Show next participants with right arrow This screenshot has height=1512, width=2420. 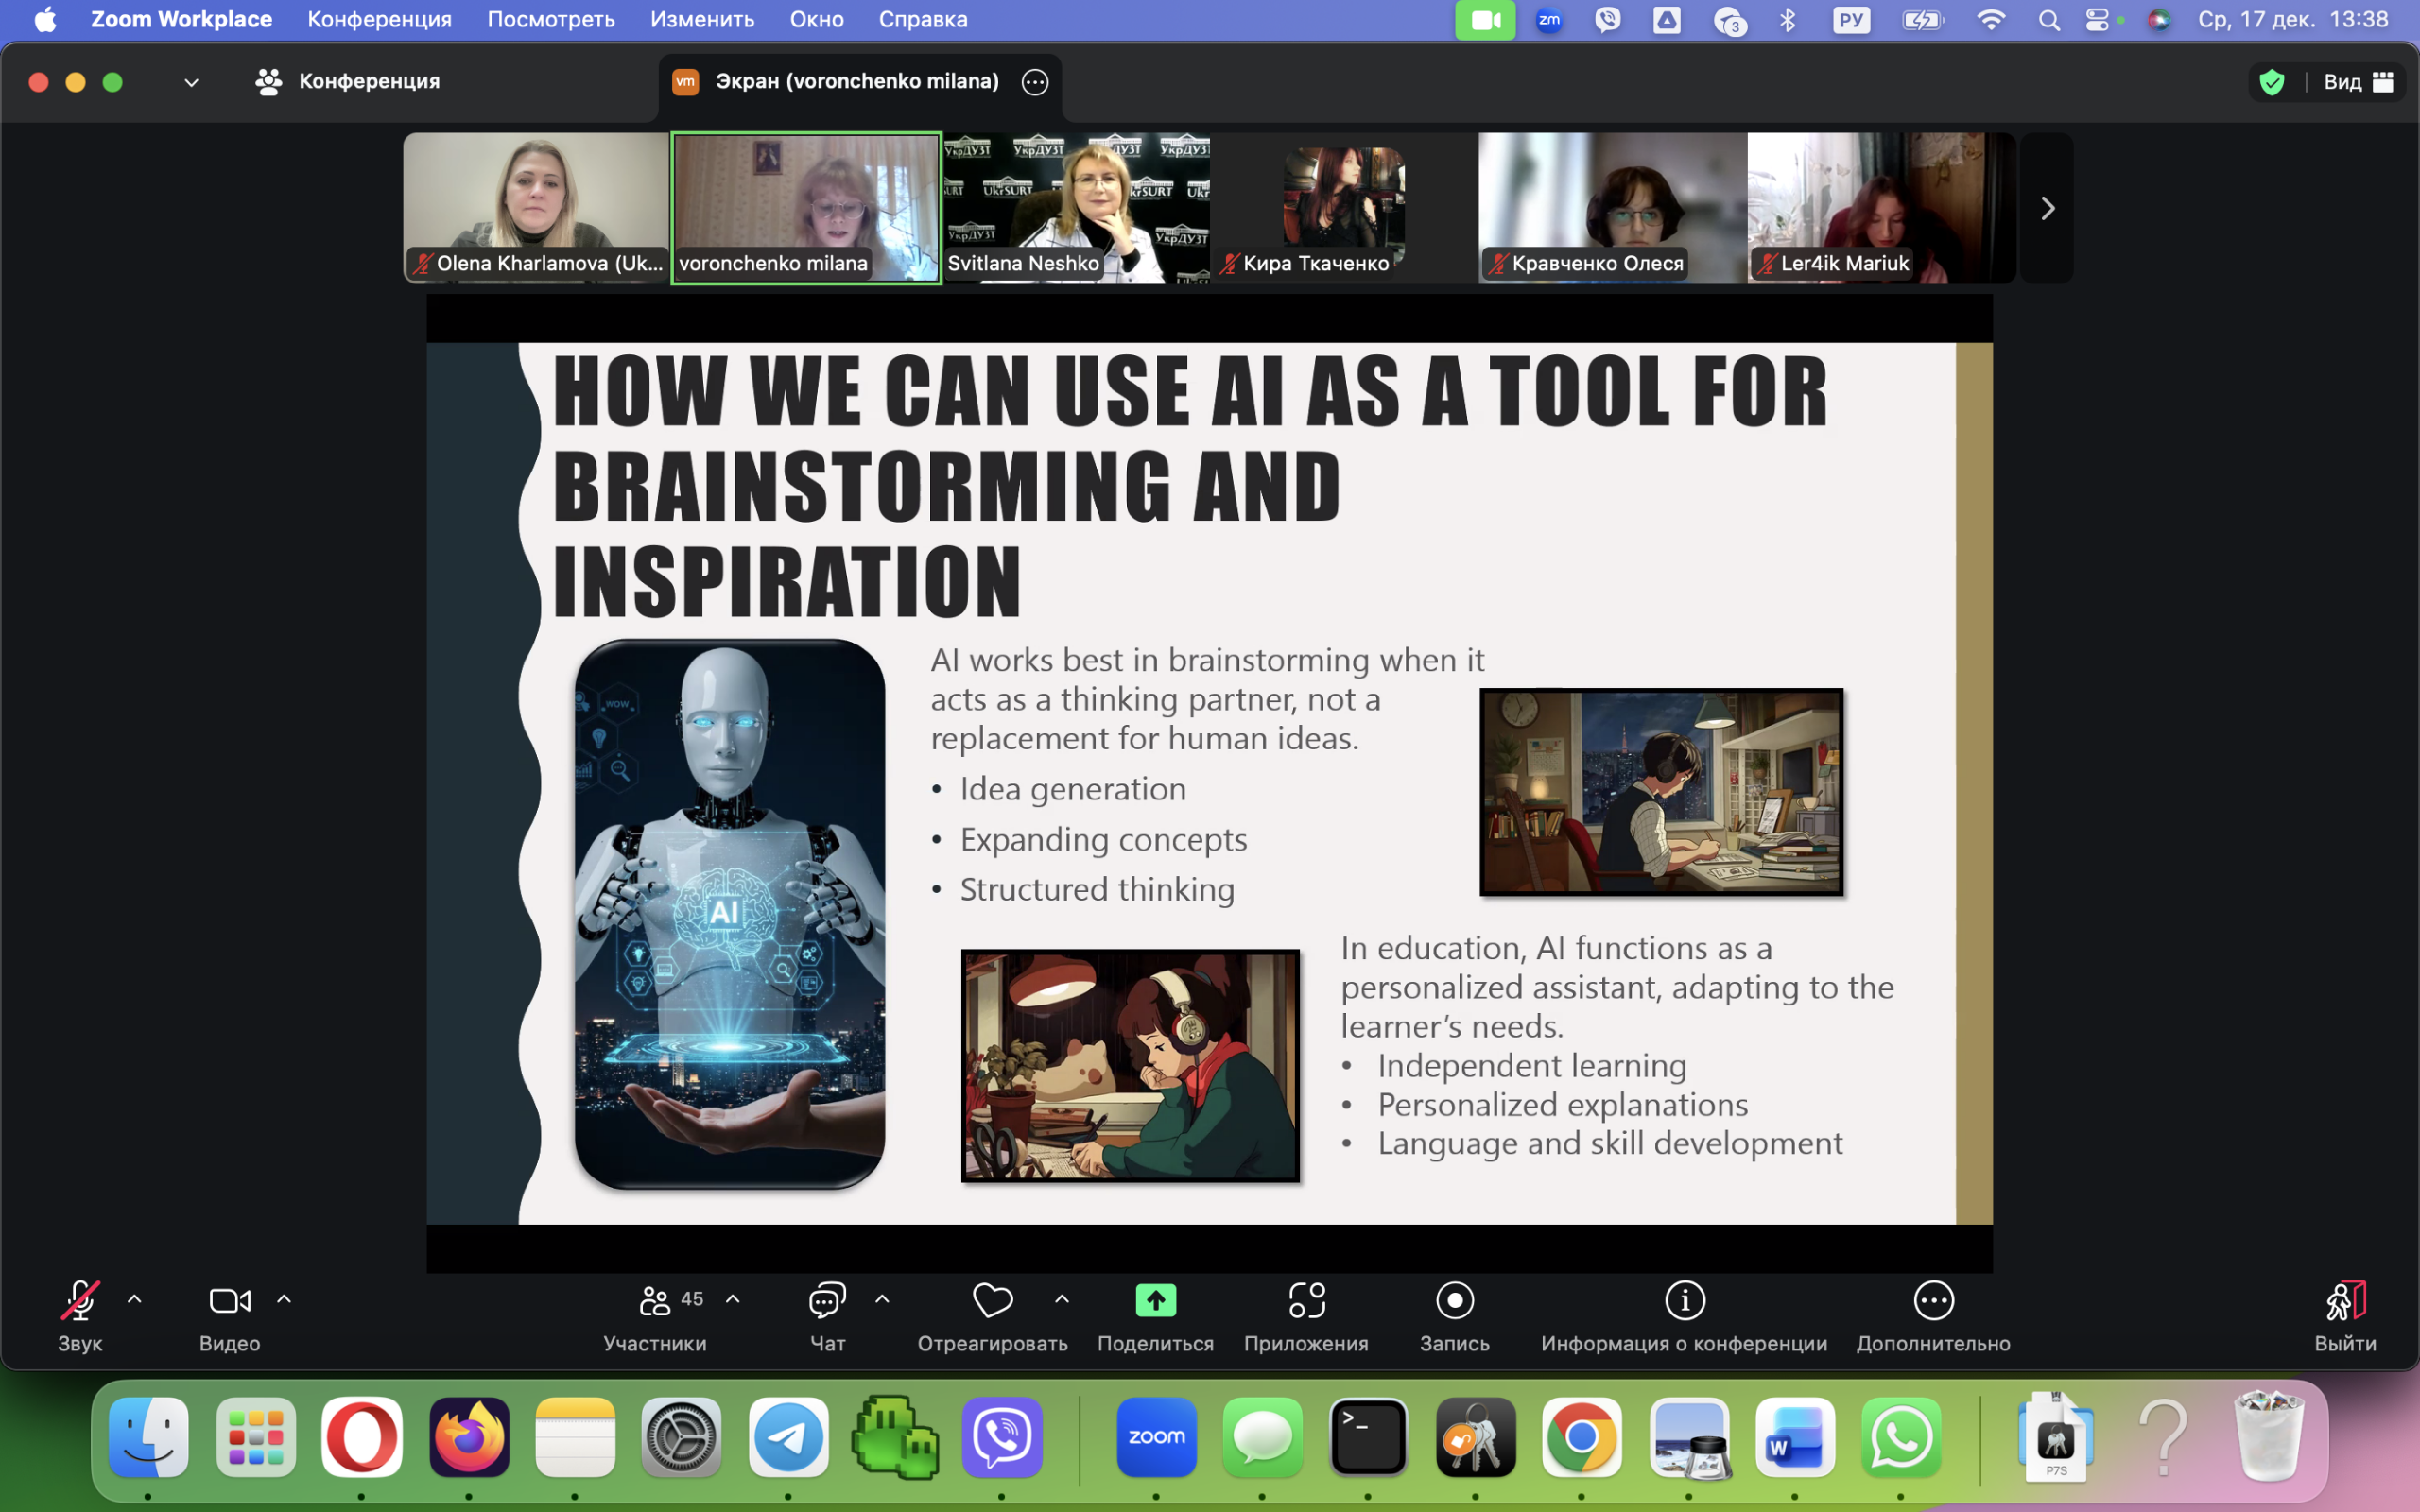[x=2047, y=208]
